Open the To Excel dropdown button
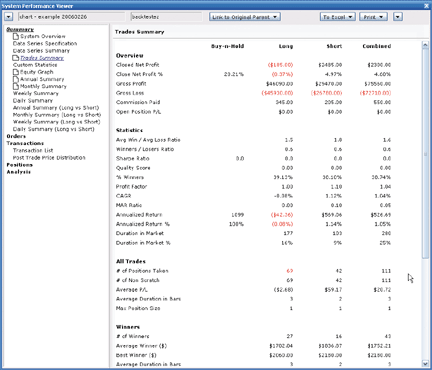432x370 pixels. (x=338, y=17)
